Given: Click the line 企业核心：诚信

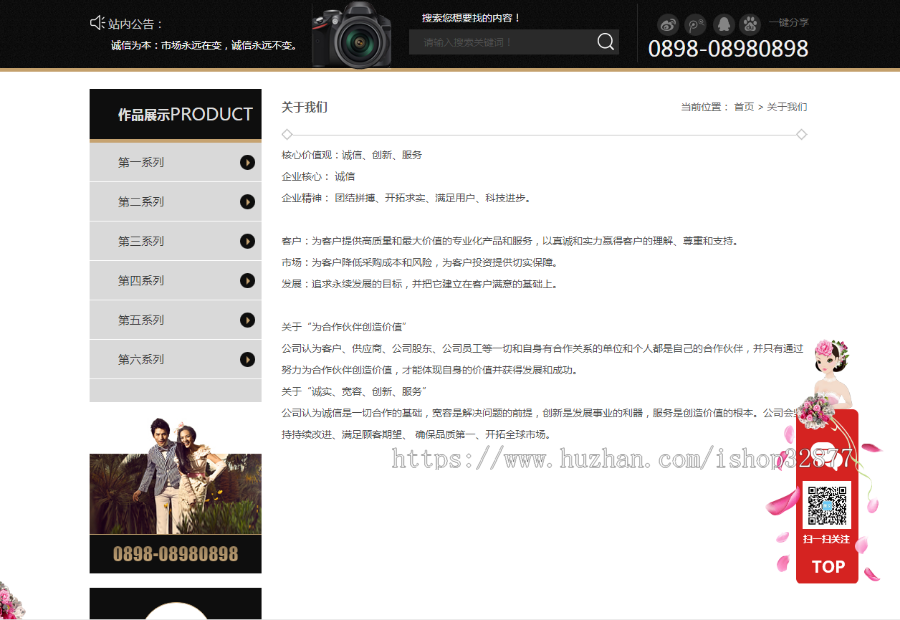Looking at the screenshot, I should click(x=318, y=176).
